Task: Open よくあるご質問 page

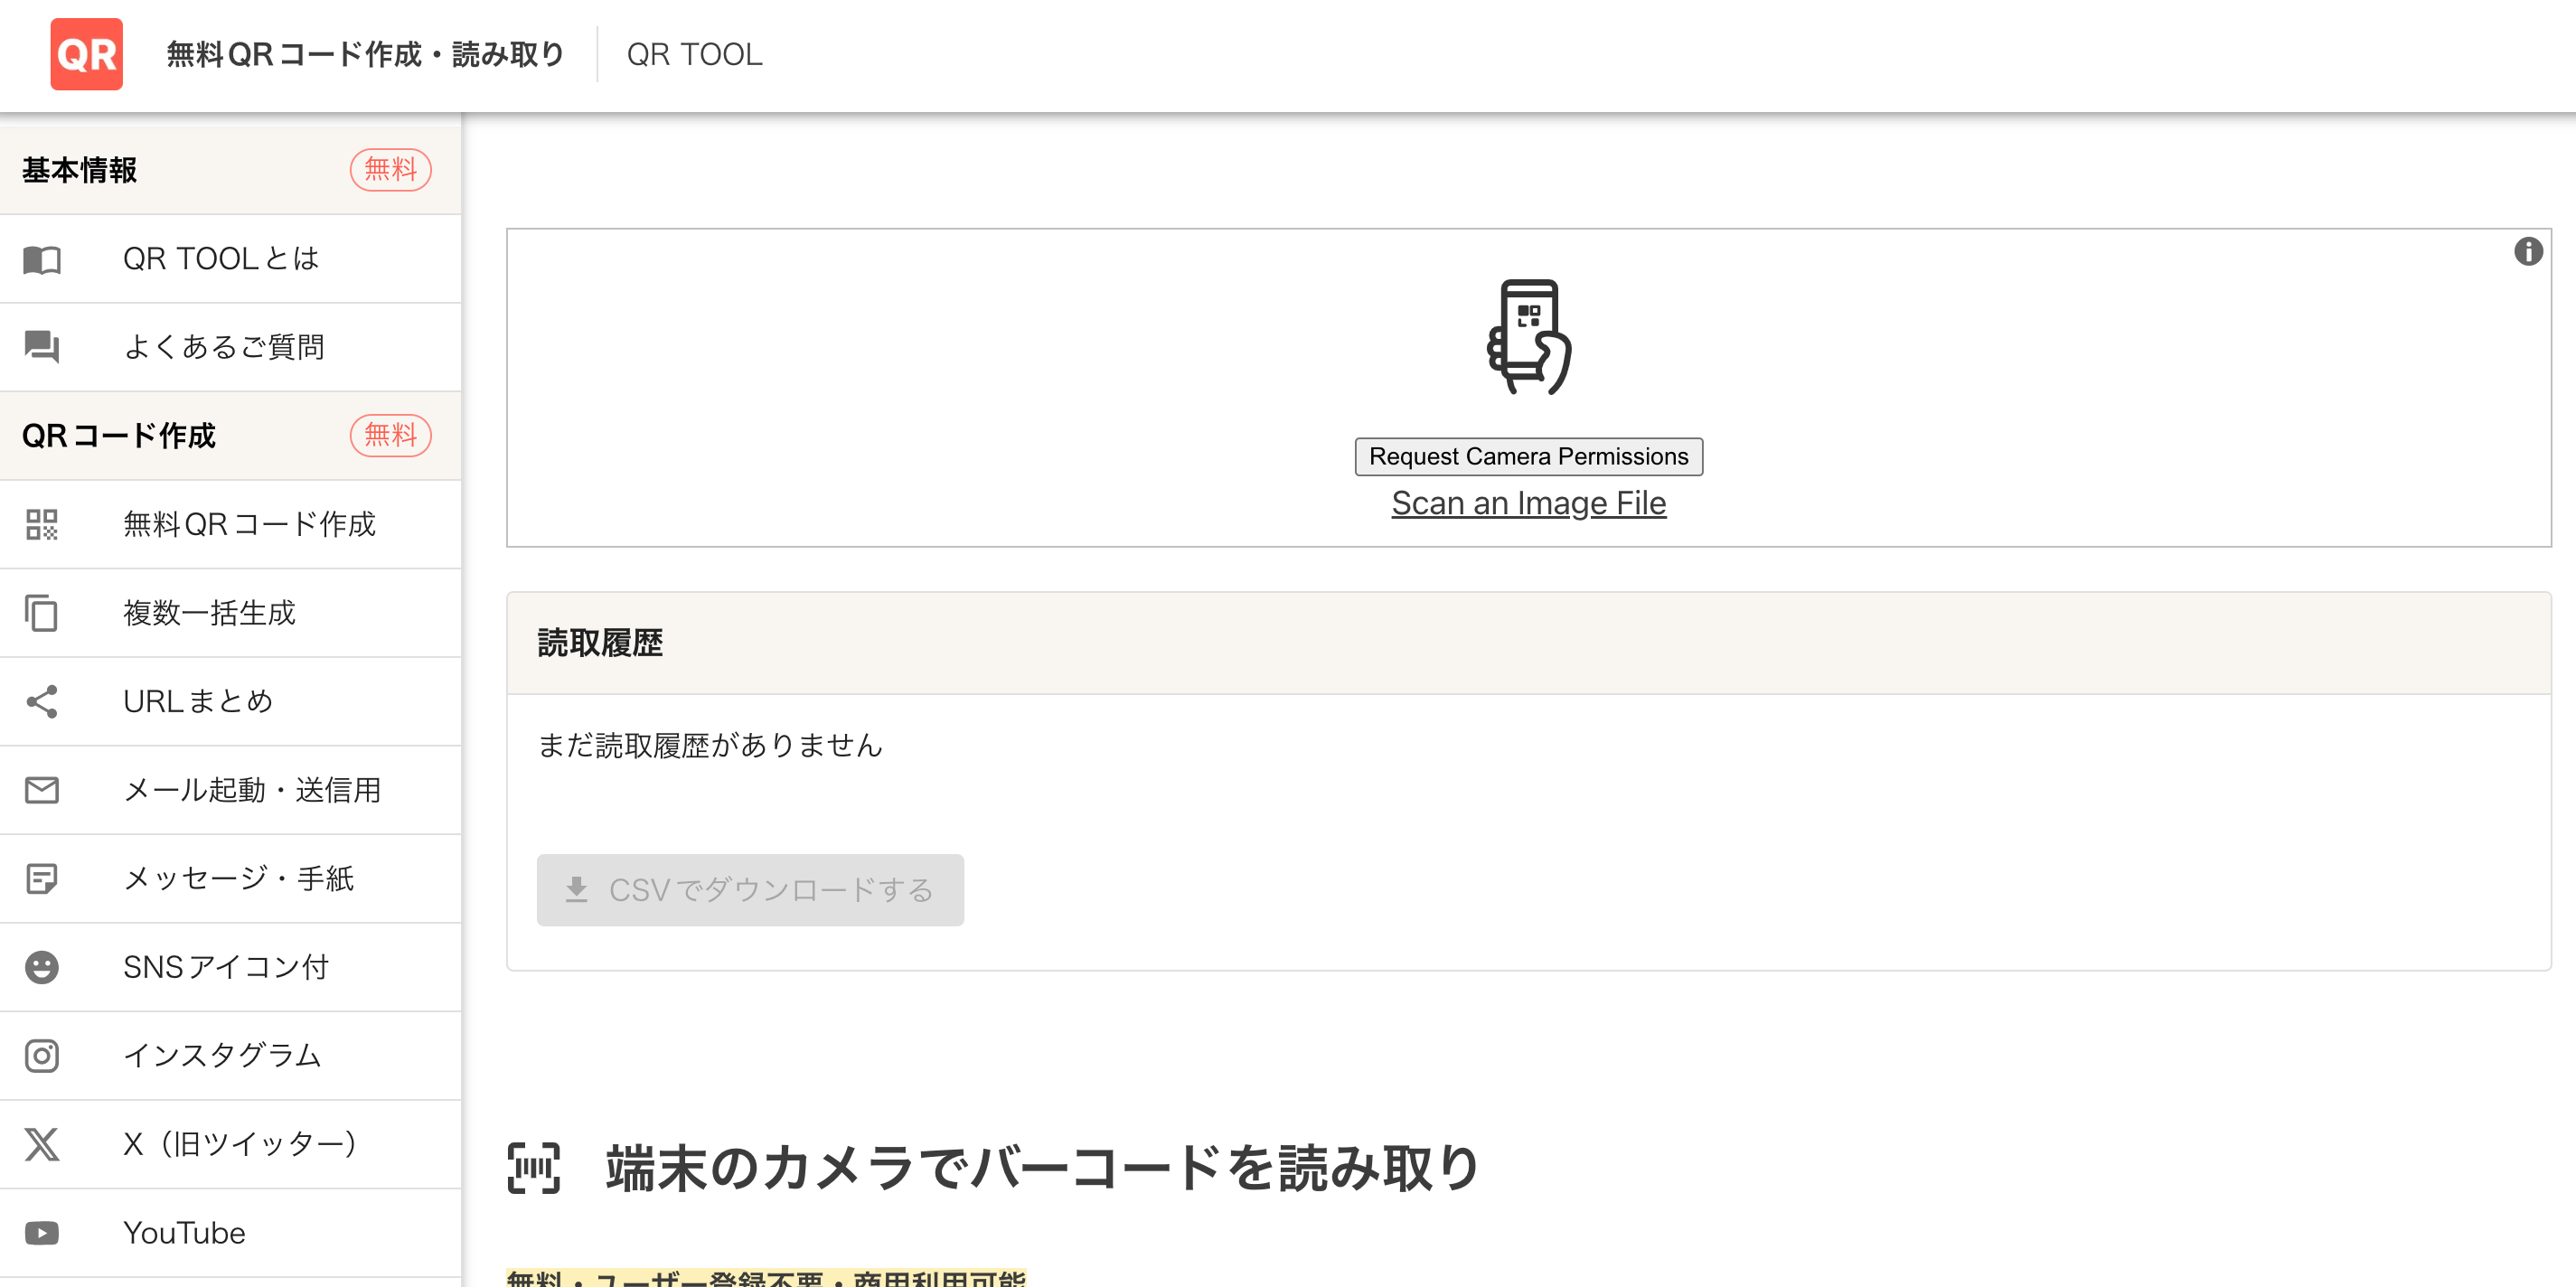Action: click(x=224, y=346)
